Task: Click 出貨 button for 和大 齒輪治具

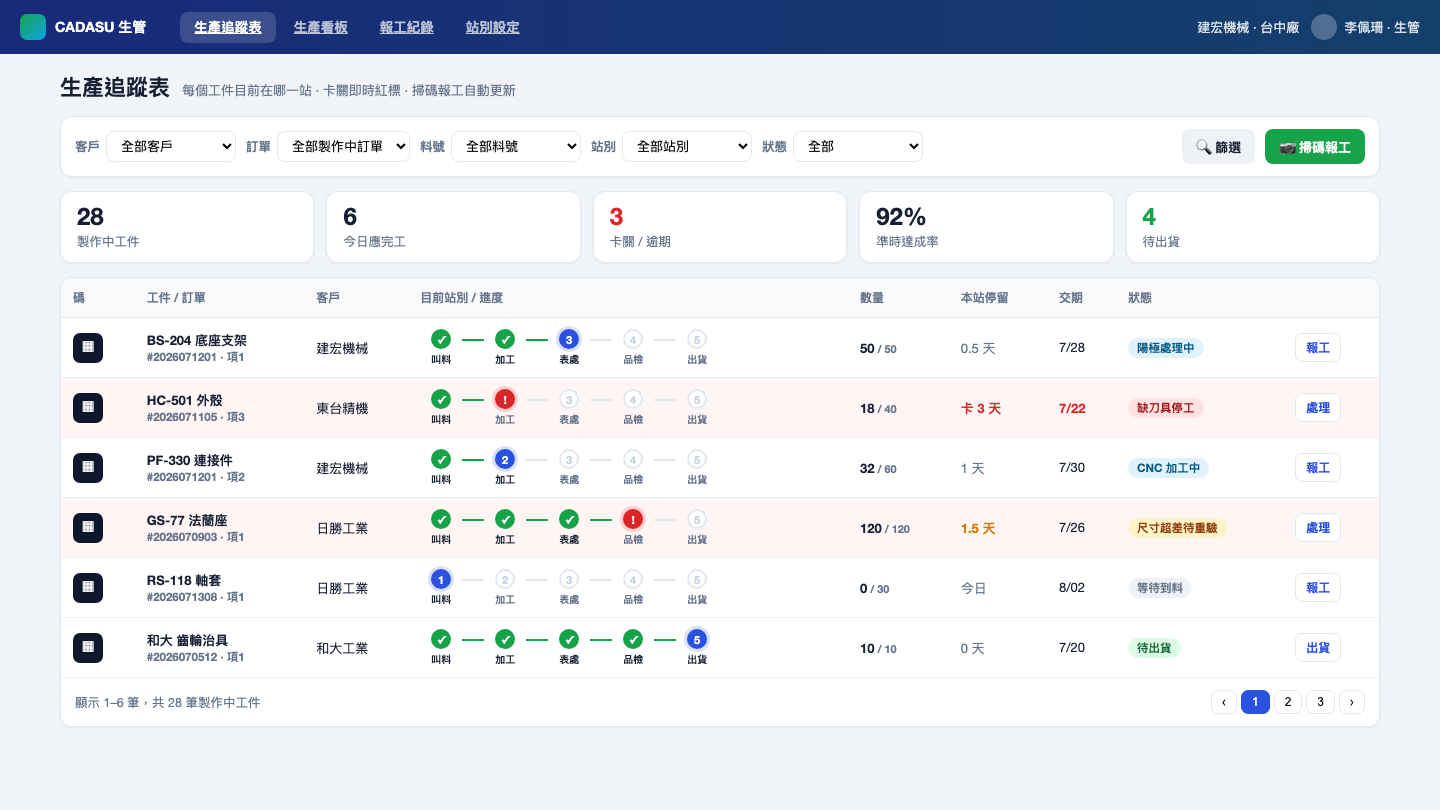Action: (x=1318, y=647)
